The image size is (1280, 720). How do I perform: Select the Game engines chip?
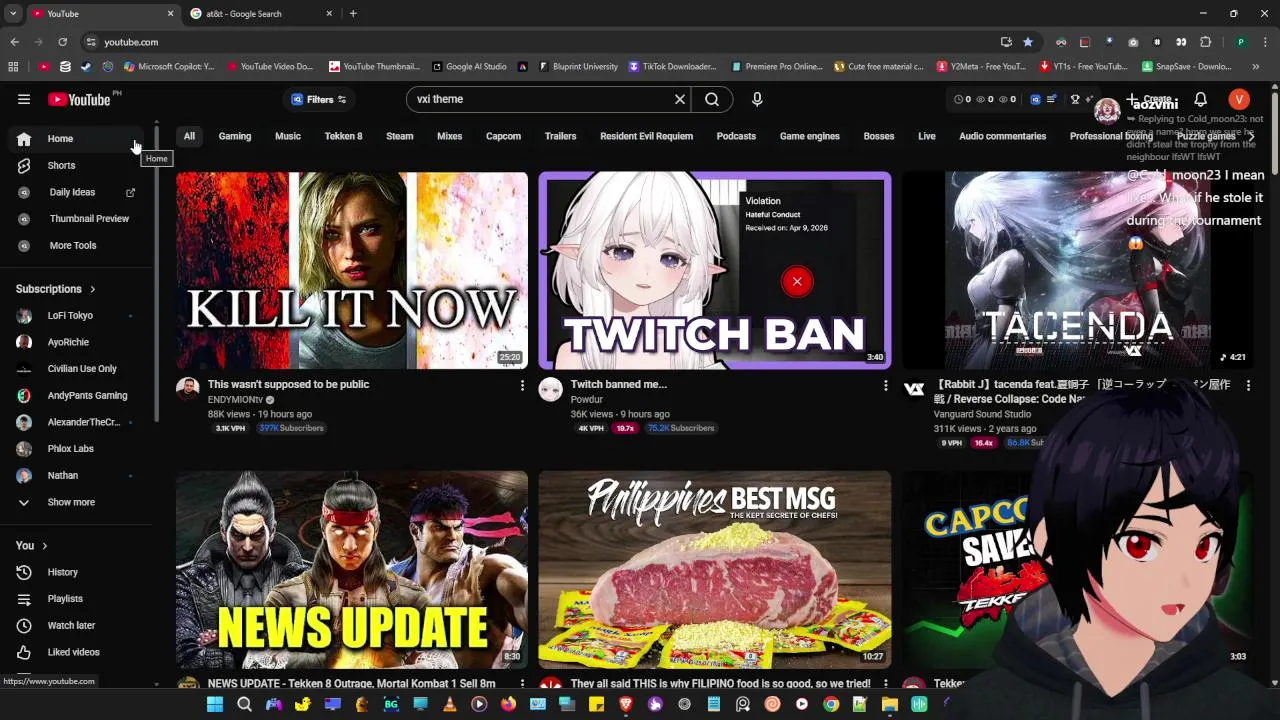[x=810, y=136]
